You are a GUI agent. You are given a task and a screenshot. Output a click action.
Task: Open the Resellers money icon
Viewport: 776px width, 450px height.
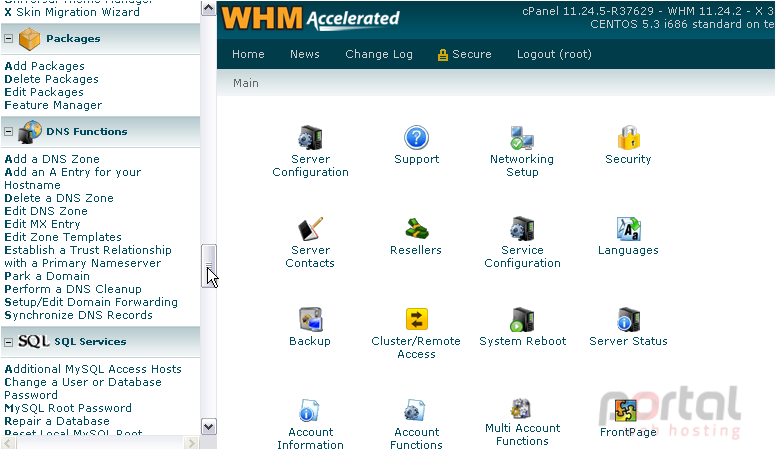tap(416, 229)
